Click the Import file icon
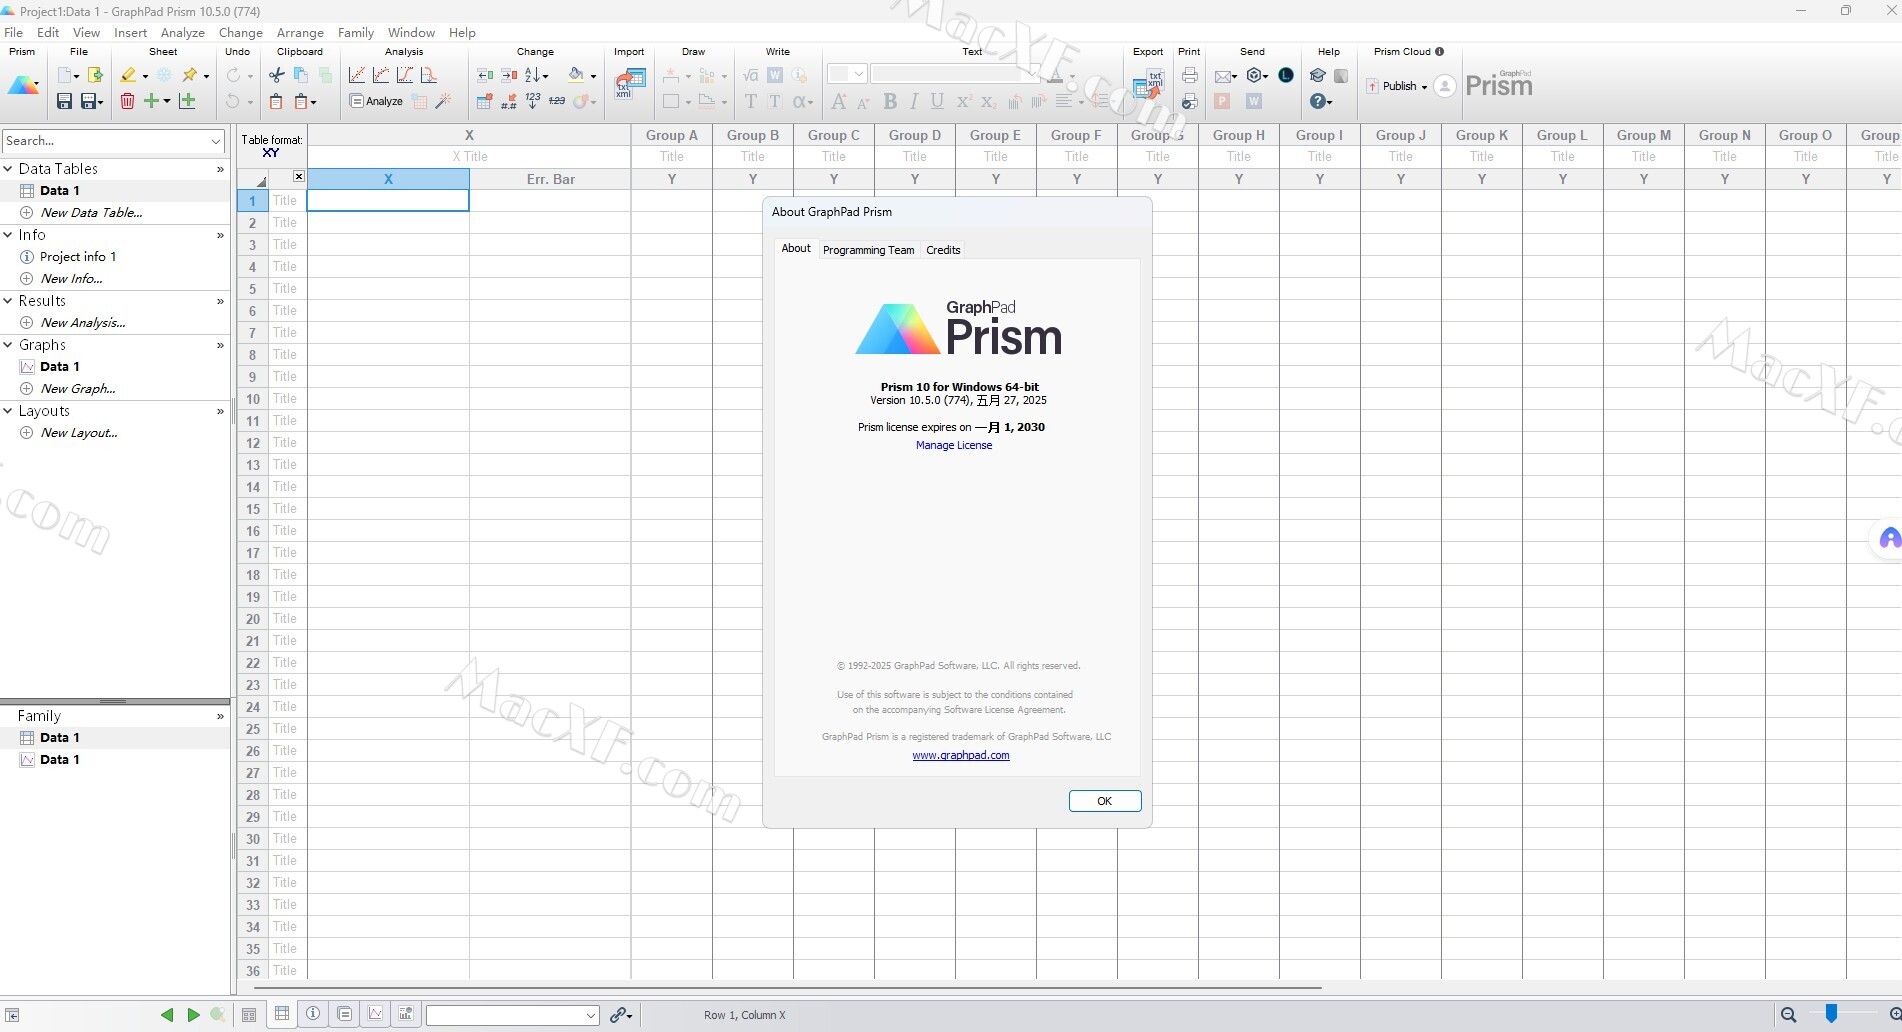The image size is (1902, 1032). pos(629,83)
